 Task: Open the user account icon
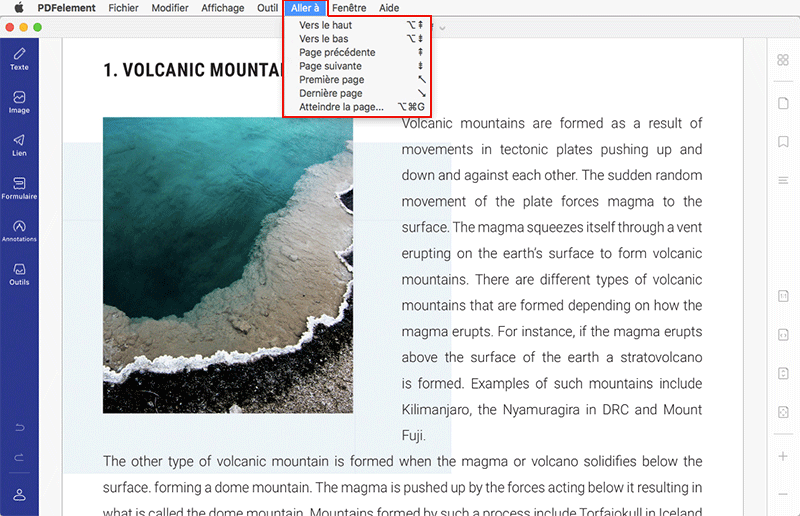(19, 495)
